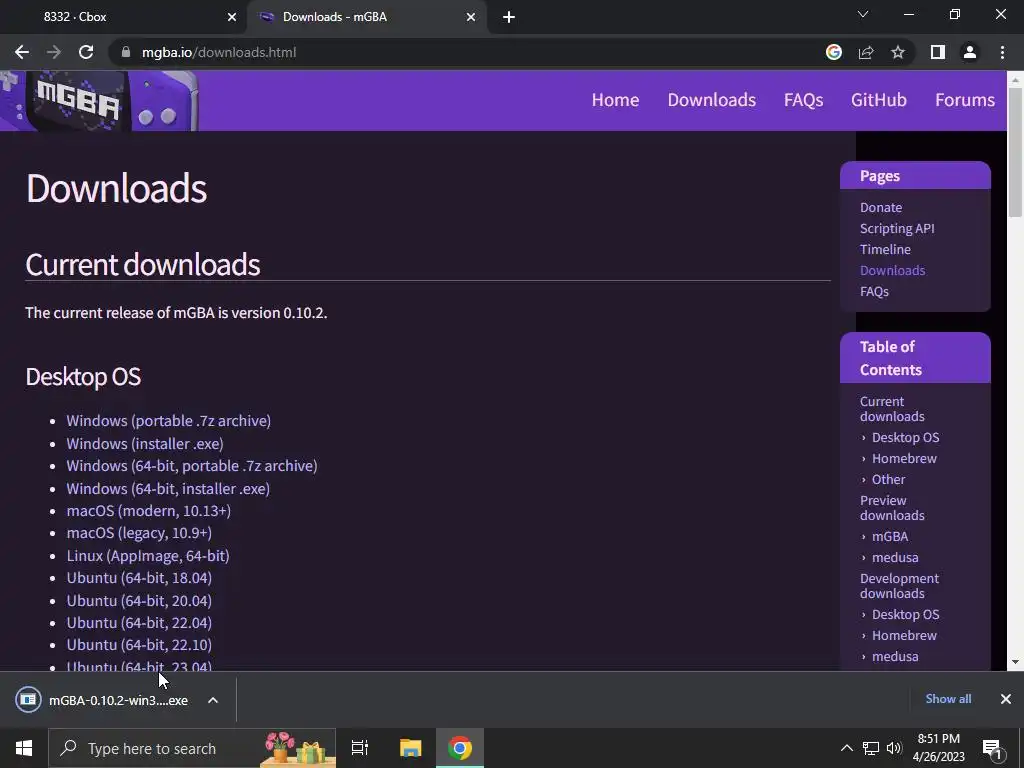Open the notification center icon
This screenshot has height=768, width=1024.
pyautogui.click(x=992, y=749)
